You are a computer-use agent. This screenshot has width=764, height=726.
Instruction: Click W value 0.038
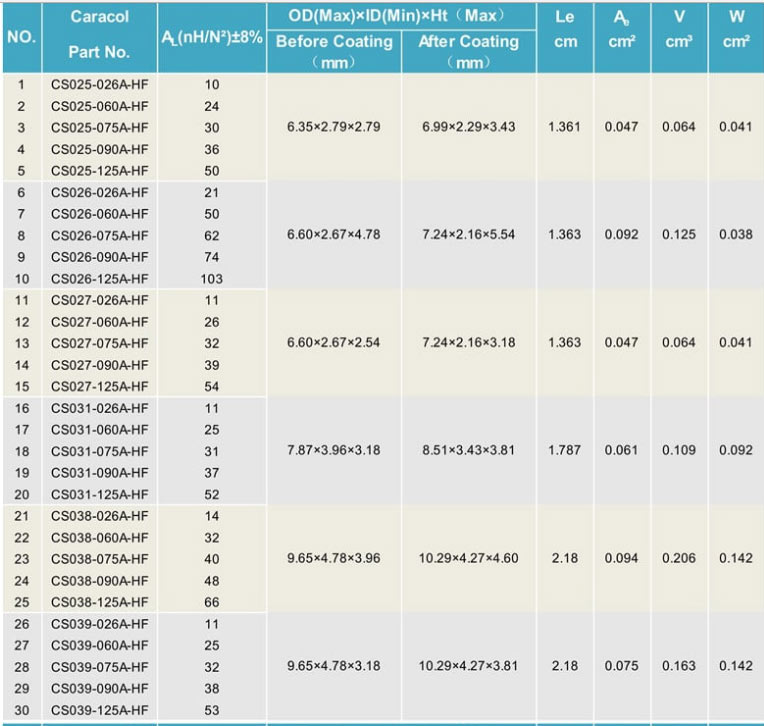click(x=736, y=234)
